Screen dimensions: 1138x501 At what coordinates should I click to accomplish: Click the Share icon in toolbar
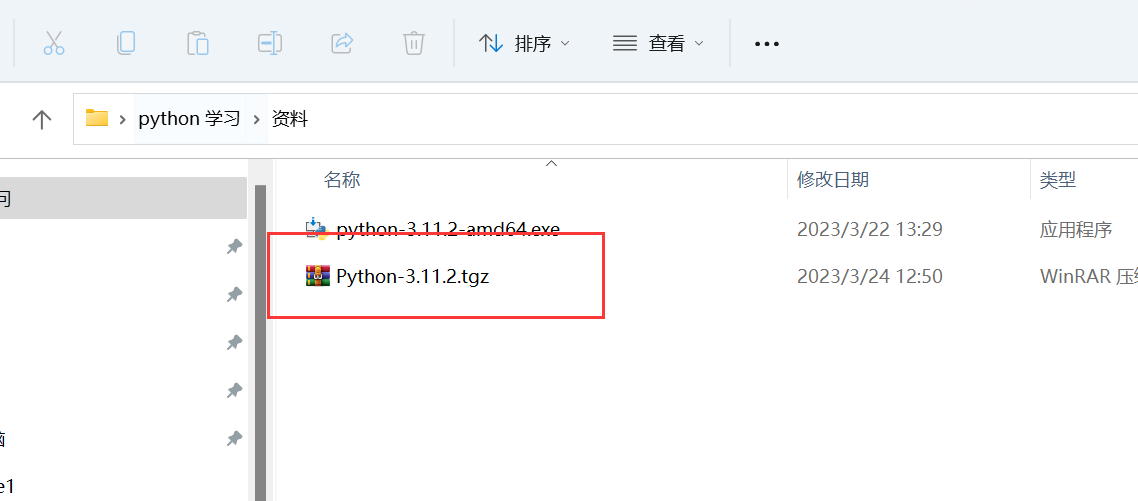click(x=342, y=43)
